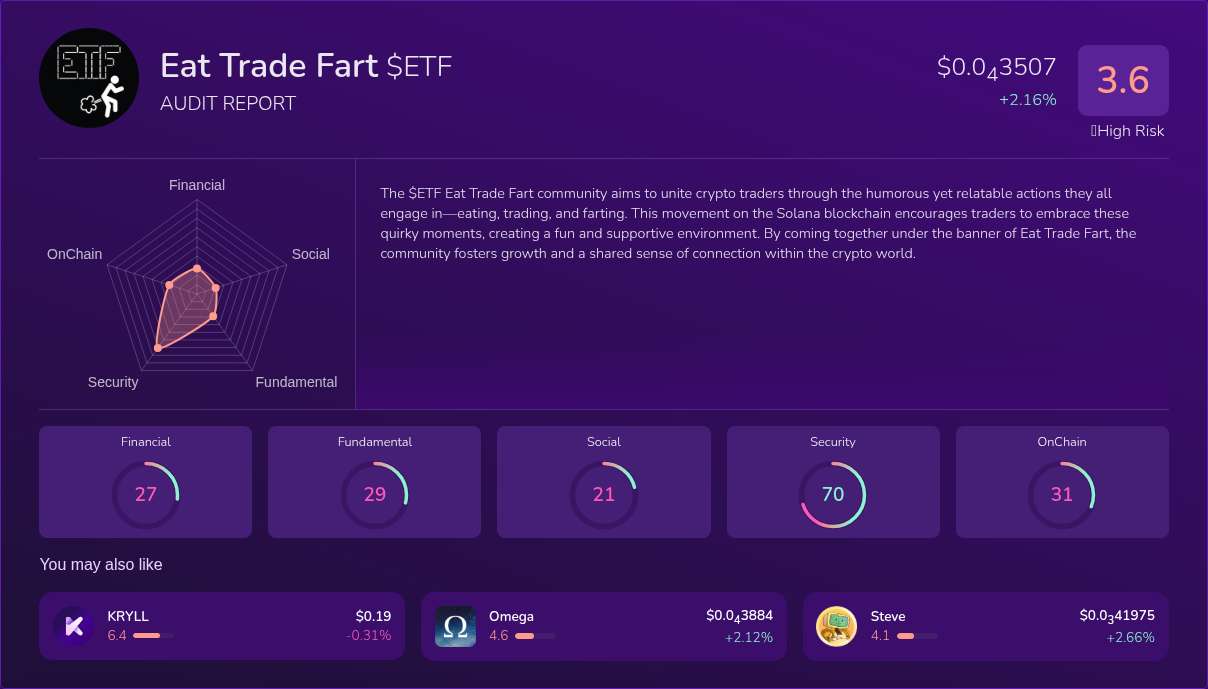
Task: Click the Eat Trade Fart token logo
Action: pos(89,78)
